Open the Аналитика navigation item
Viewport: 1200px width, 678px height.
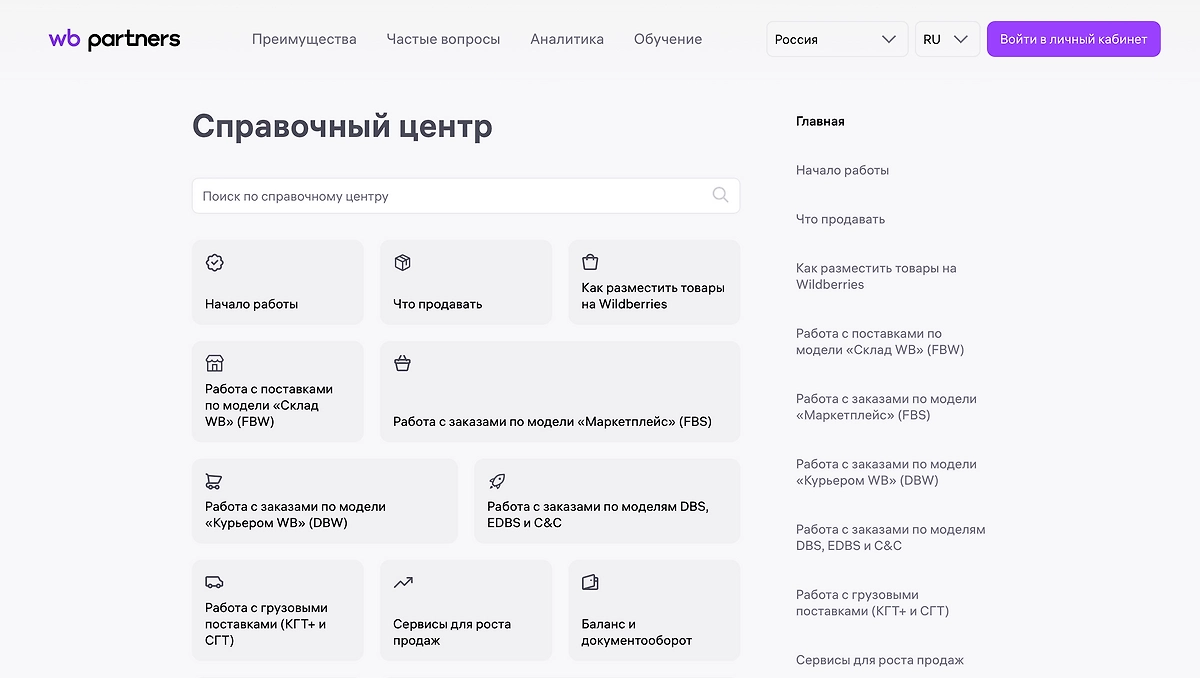pos(566,39)
